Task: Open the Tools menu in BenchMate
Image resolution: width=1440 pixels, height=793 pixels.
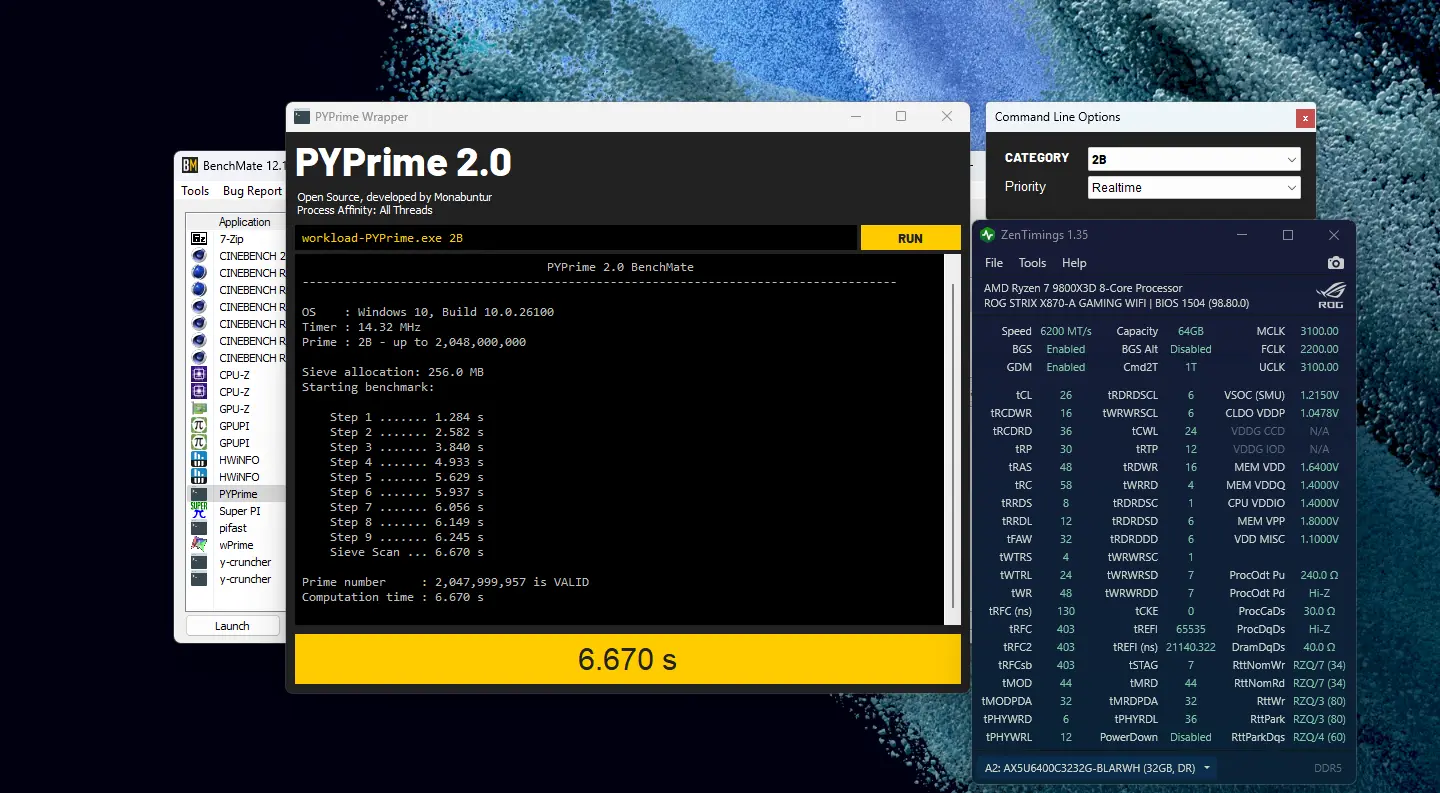Action: pos(195,191)
